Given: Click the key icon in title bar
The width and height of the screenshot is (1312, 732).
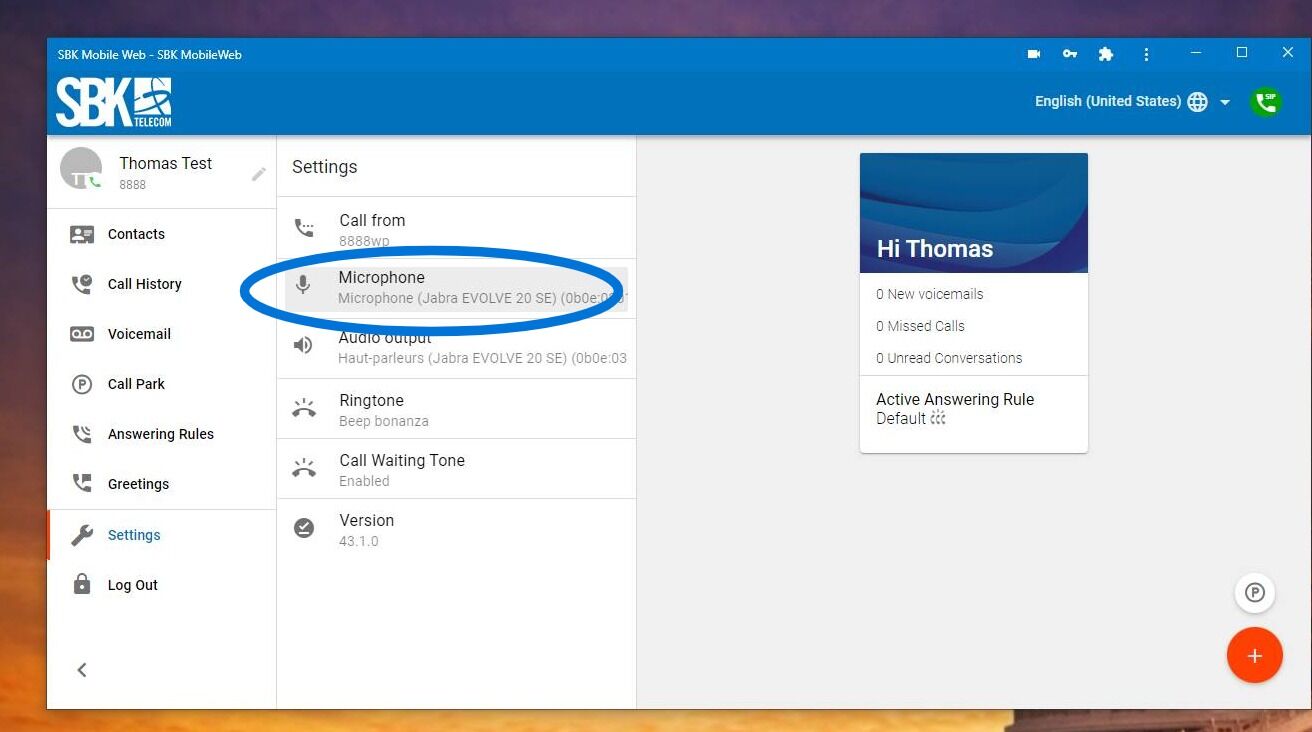Looking at the screenshot, I should [x=1070, y=54].
